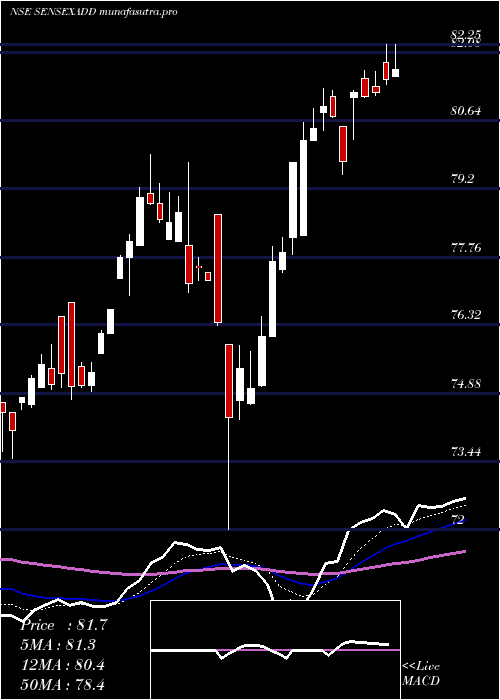
Task: Click the long-wick red candle reaching 72
Action: coord(229,381)
